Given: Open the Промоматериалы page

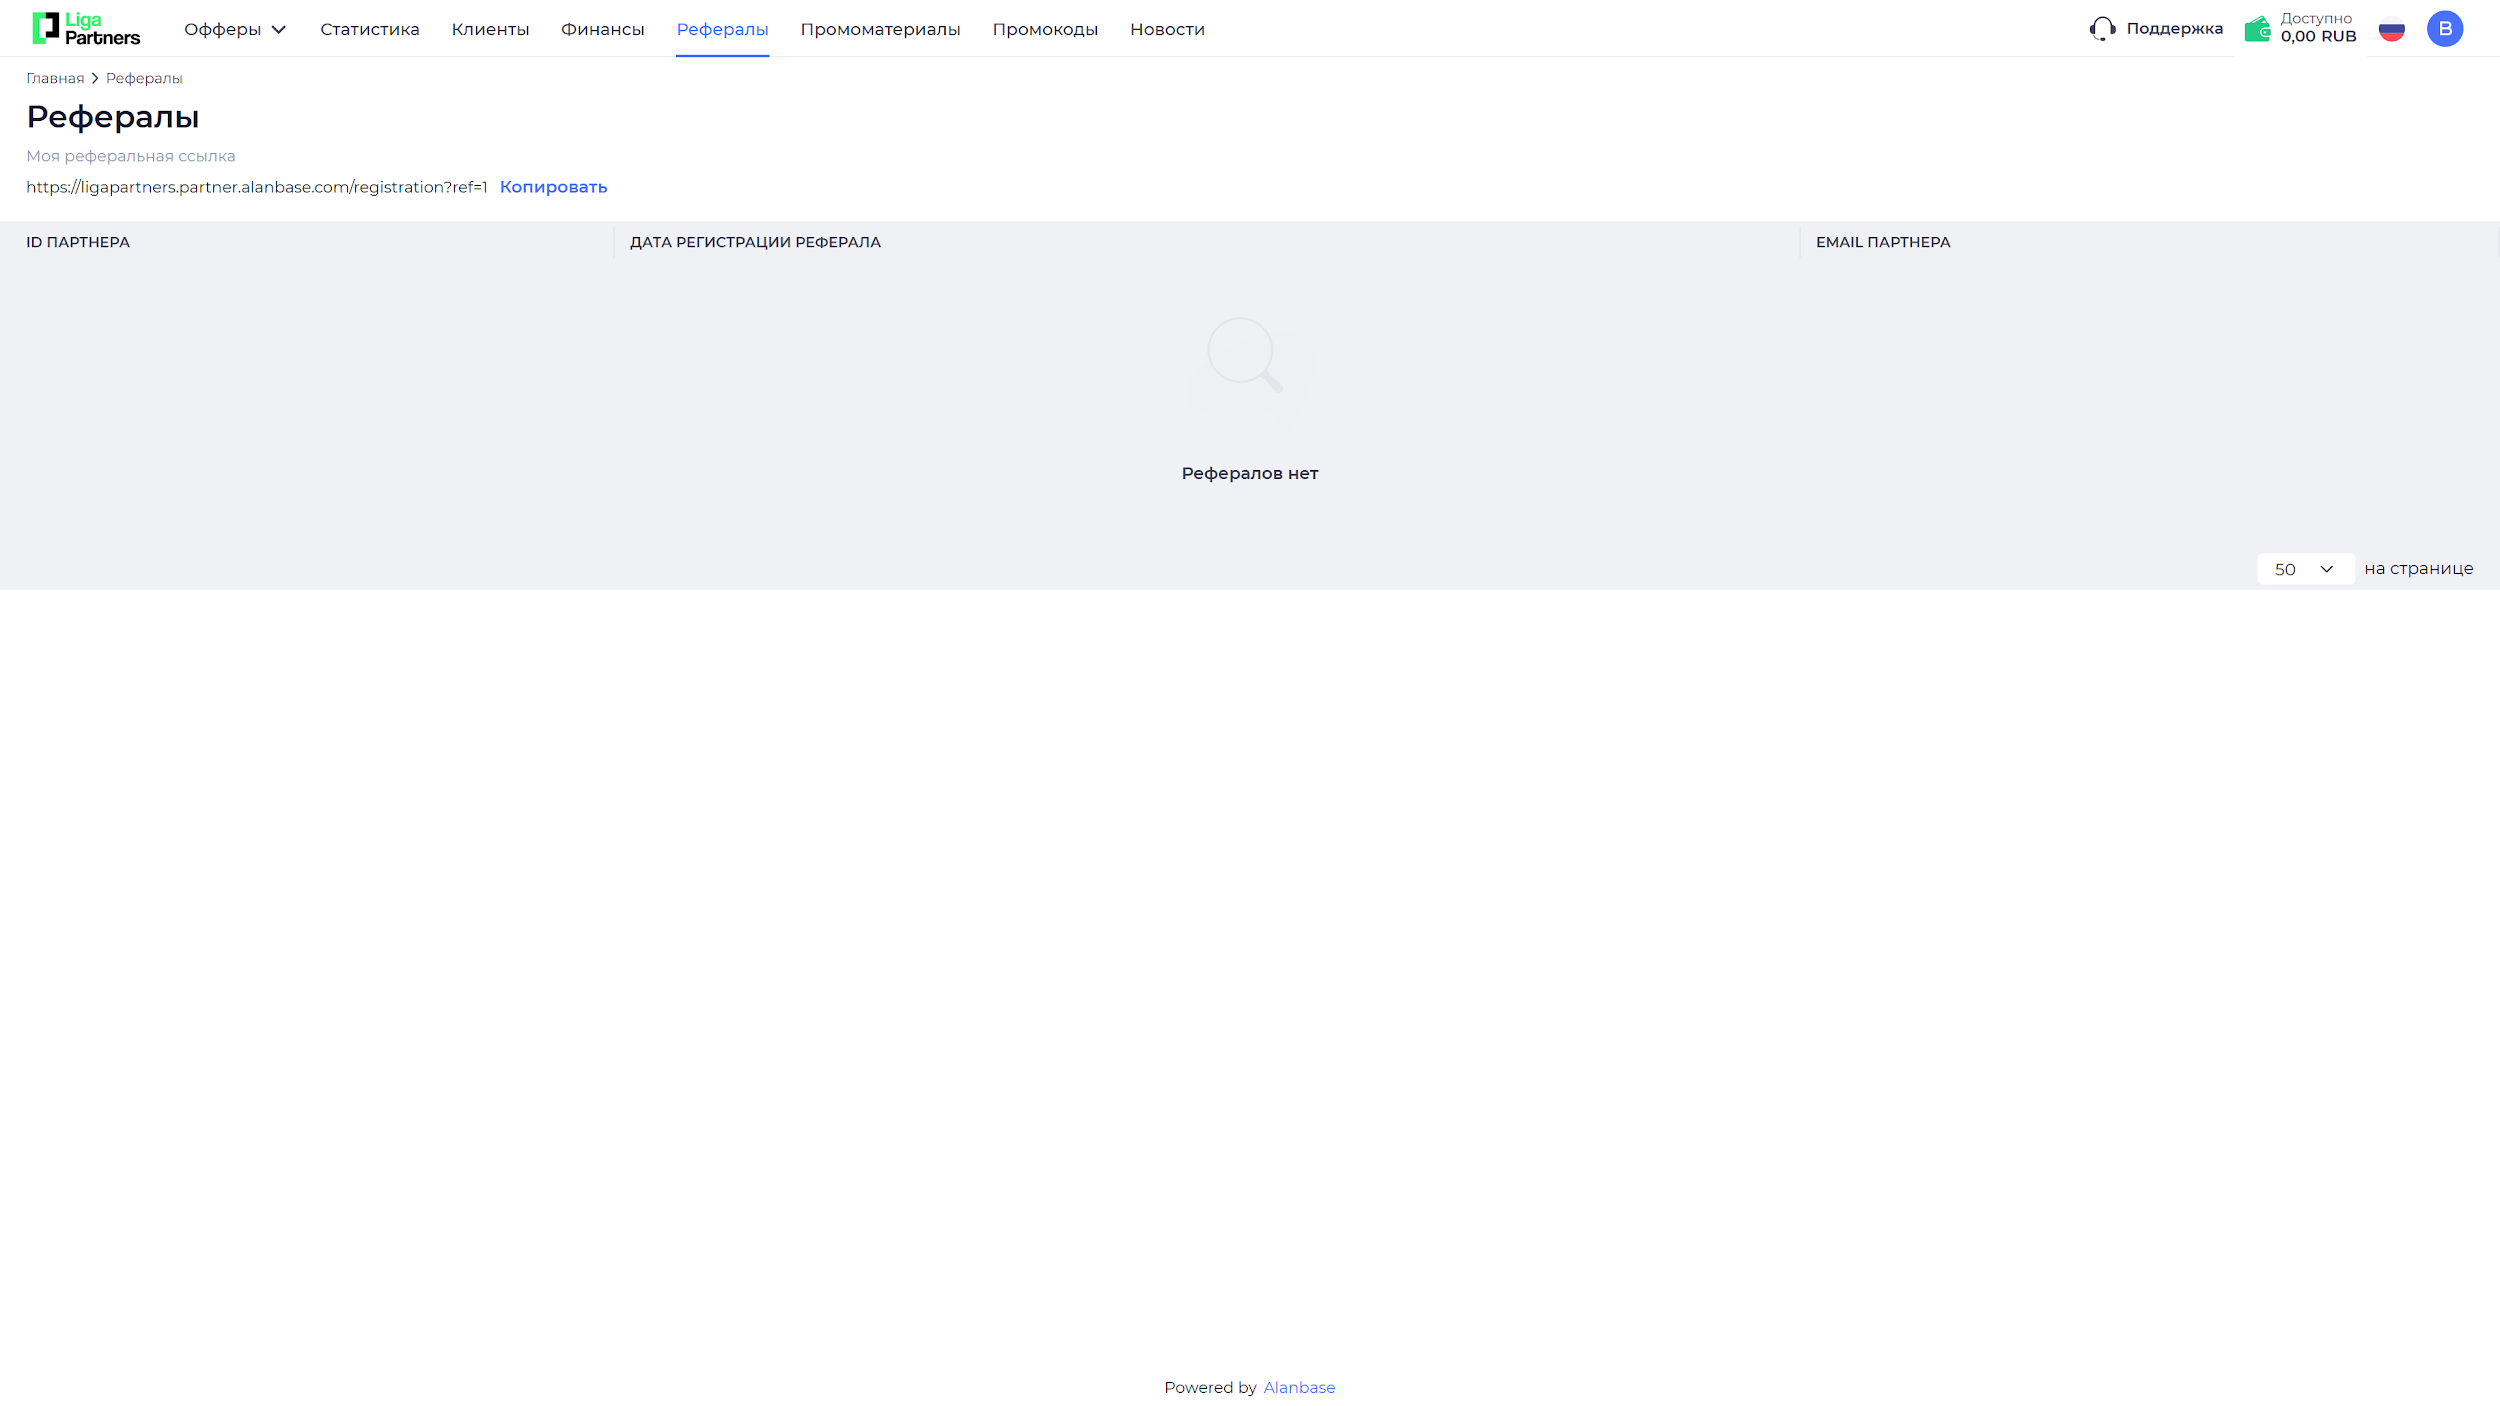Looking at the screenshot, I should [880, 29].
